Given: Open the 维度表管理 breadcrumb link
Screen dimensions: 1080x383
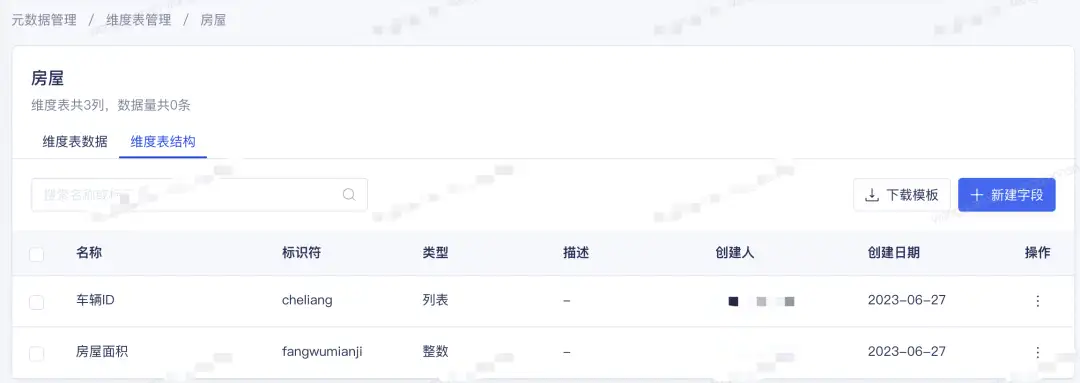Looking at the screenshot, I should (138, 20).
